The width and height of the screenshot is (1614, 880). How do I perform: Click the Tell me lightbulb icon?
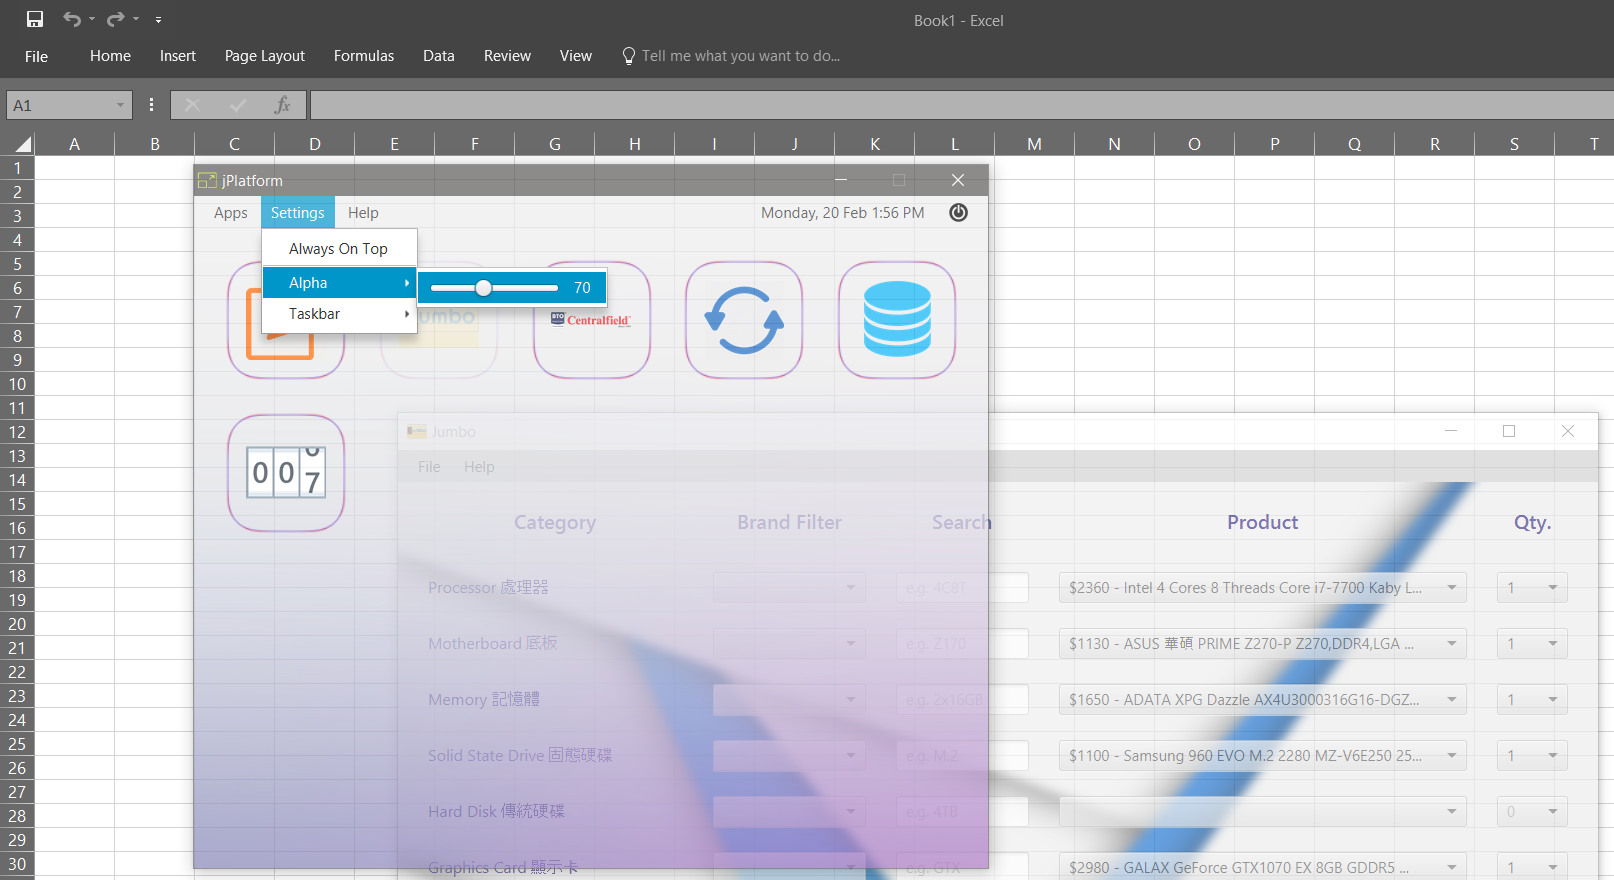point(629,56)
